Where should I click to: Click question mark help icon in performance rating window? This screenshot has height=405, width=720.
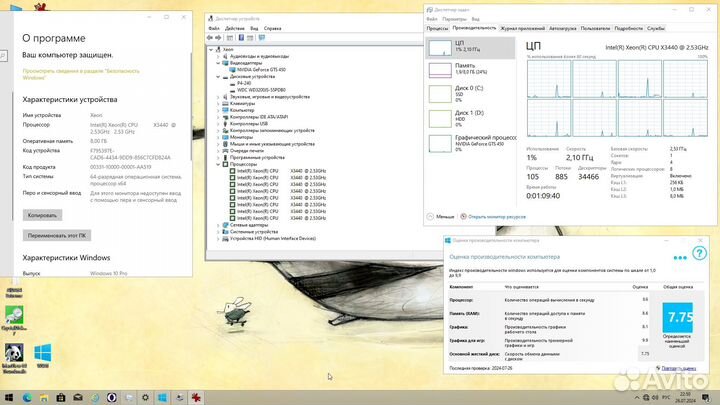click(x=699, y=253)
